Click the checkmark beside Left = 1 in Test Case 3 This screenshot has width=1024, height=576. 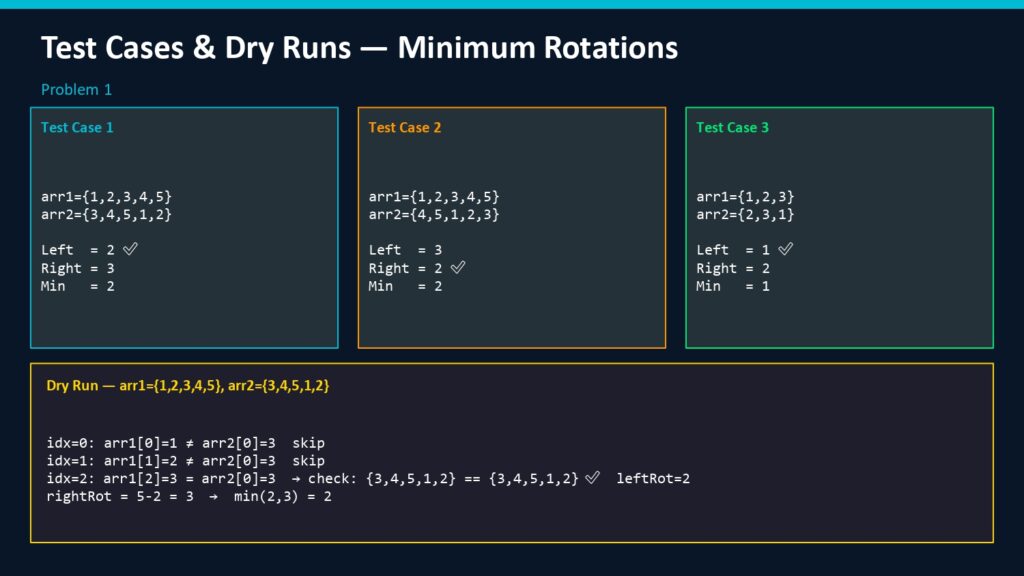(x=785, y=249)
